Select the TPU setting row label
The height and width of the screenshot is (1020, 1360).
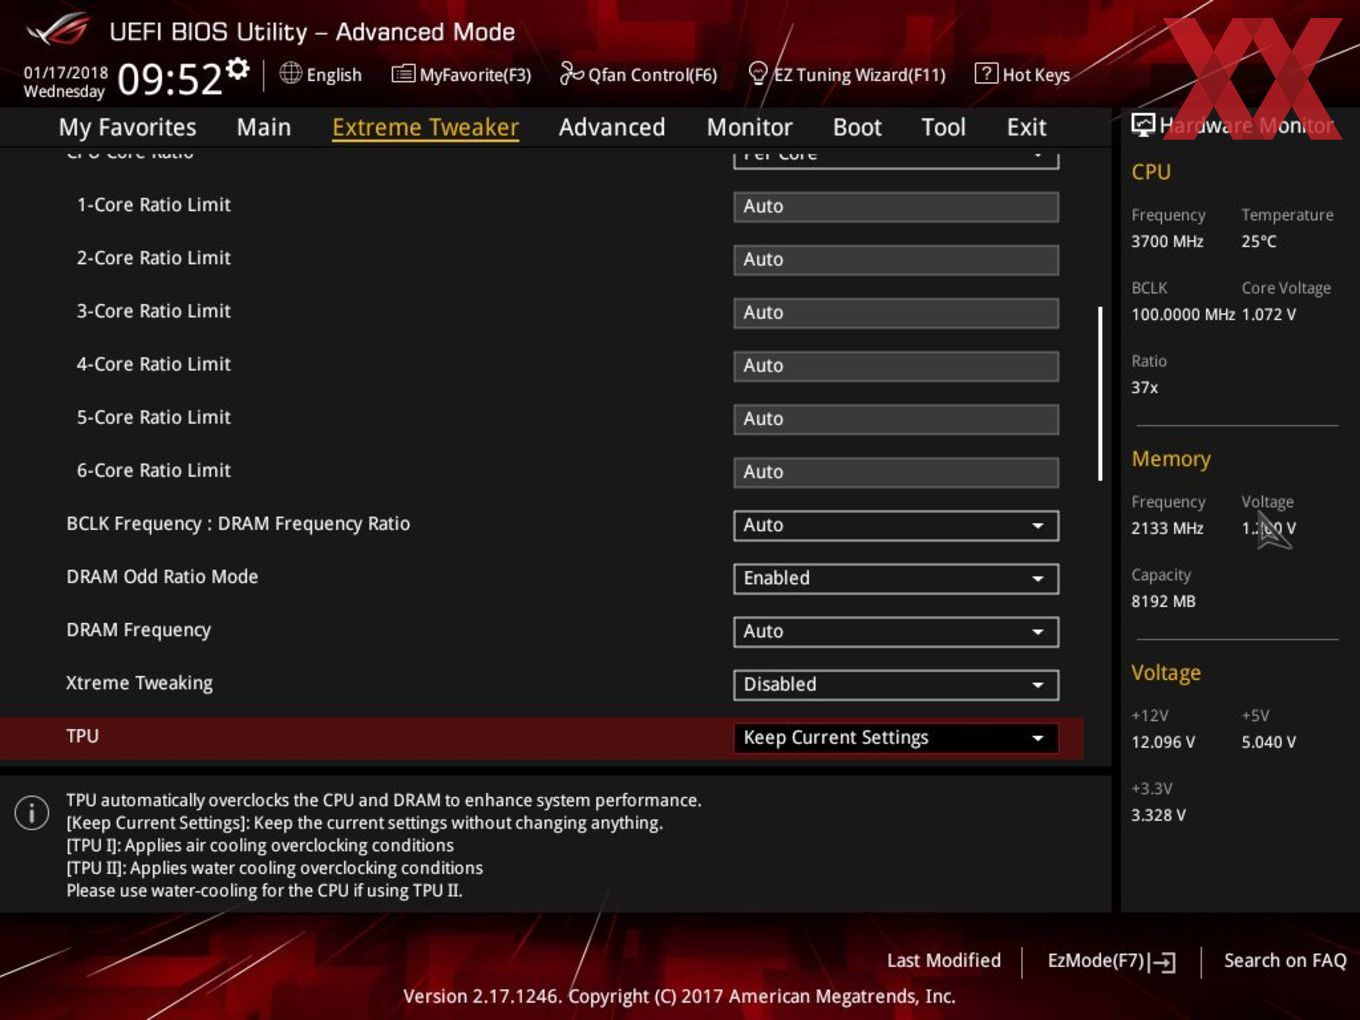point(83,736)
